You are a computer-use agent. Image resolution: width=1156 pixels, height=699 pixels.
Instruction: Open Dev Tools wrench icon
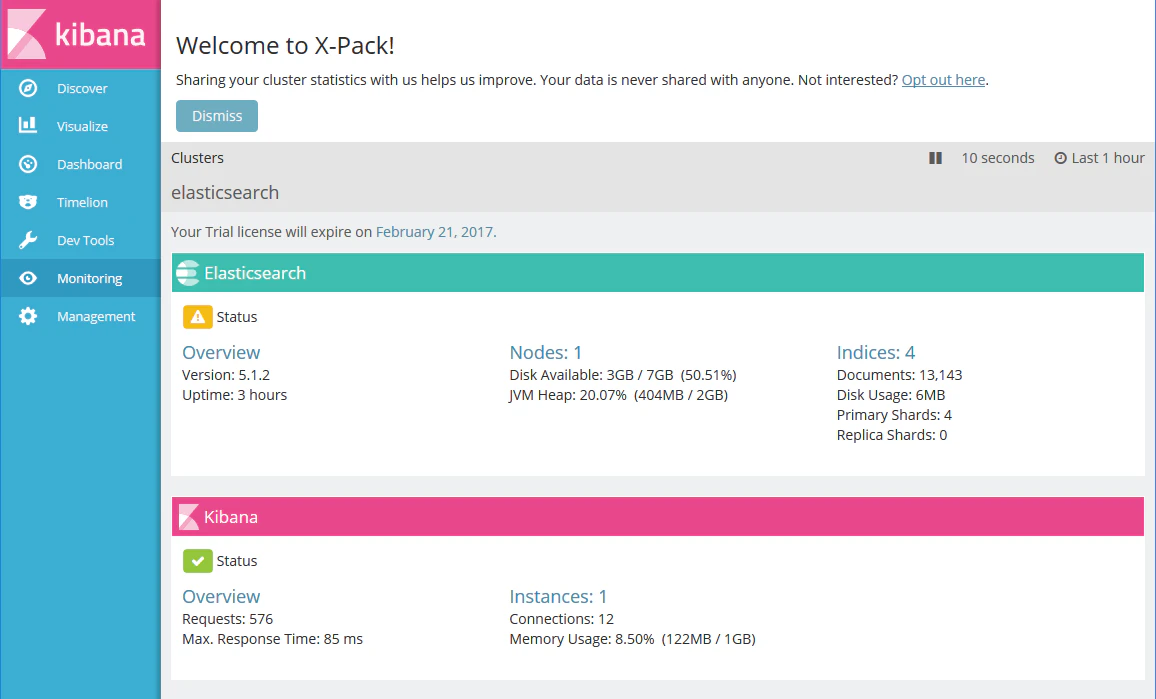[28, 240]
